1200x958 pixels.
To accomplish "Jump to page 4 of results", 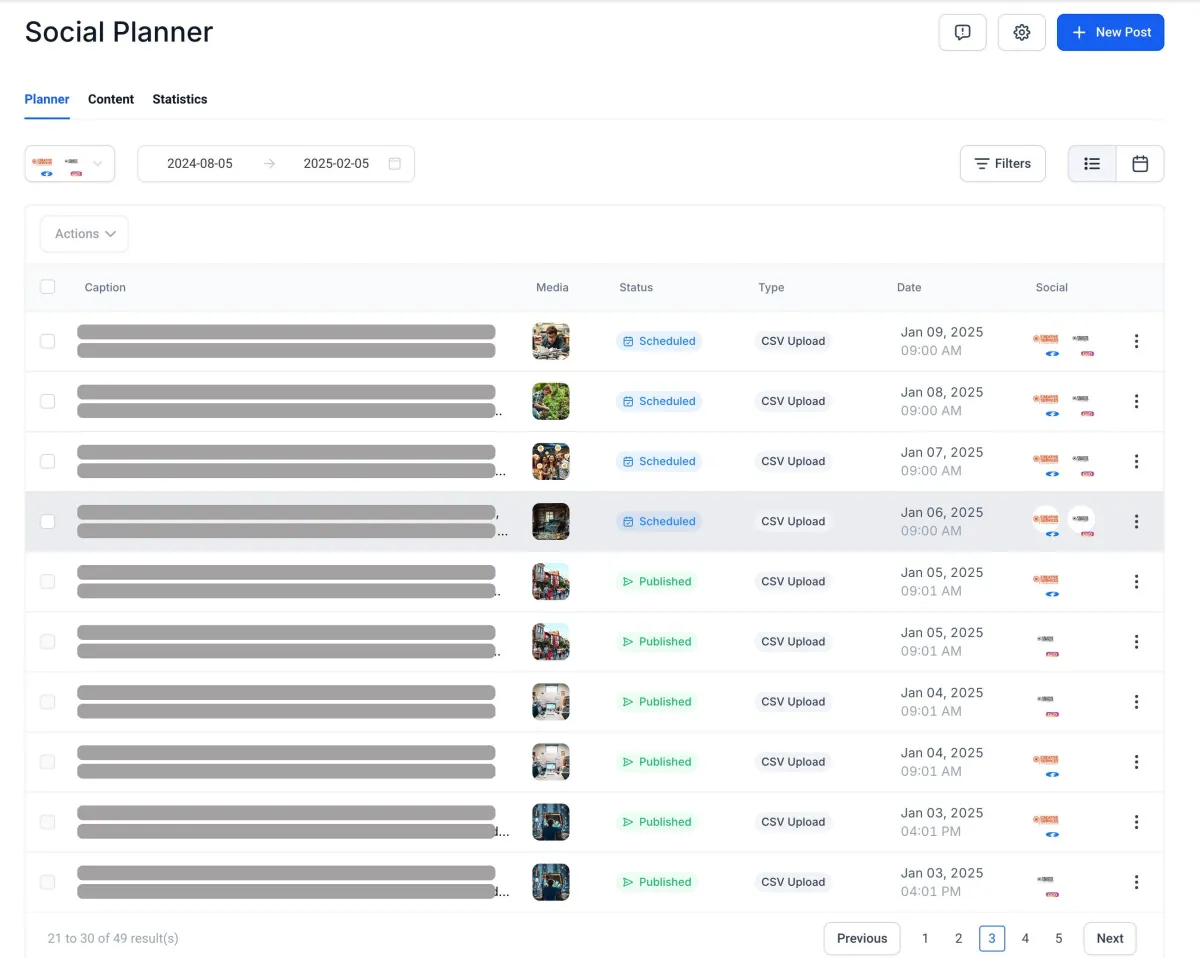I will click(x=1025, y=938).
